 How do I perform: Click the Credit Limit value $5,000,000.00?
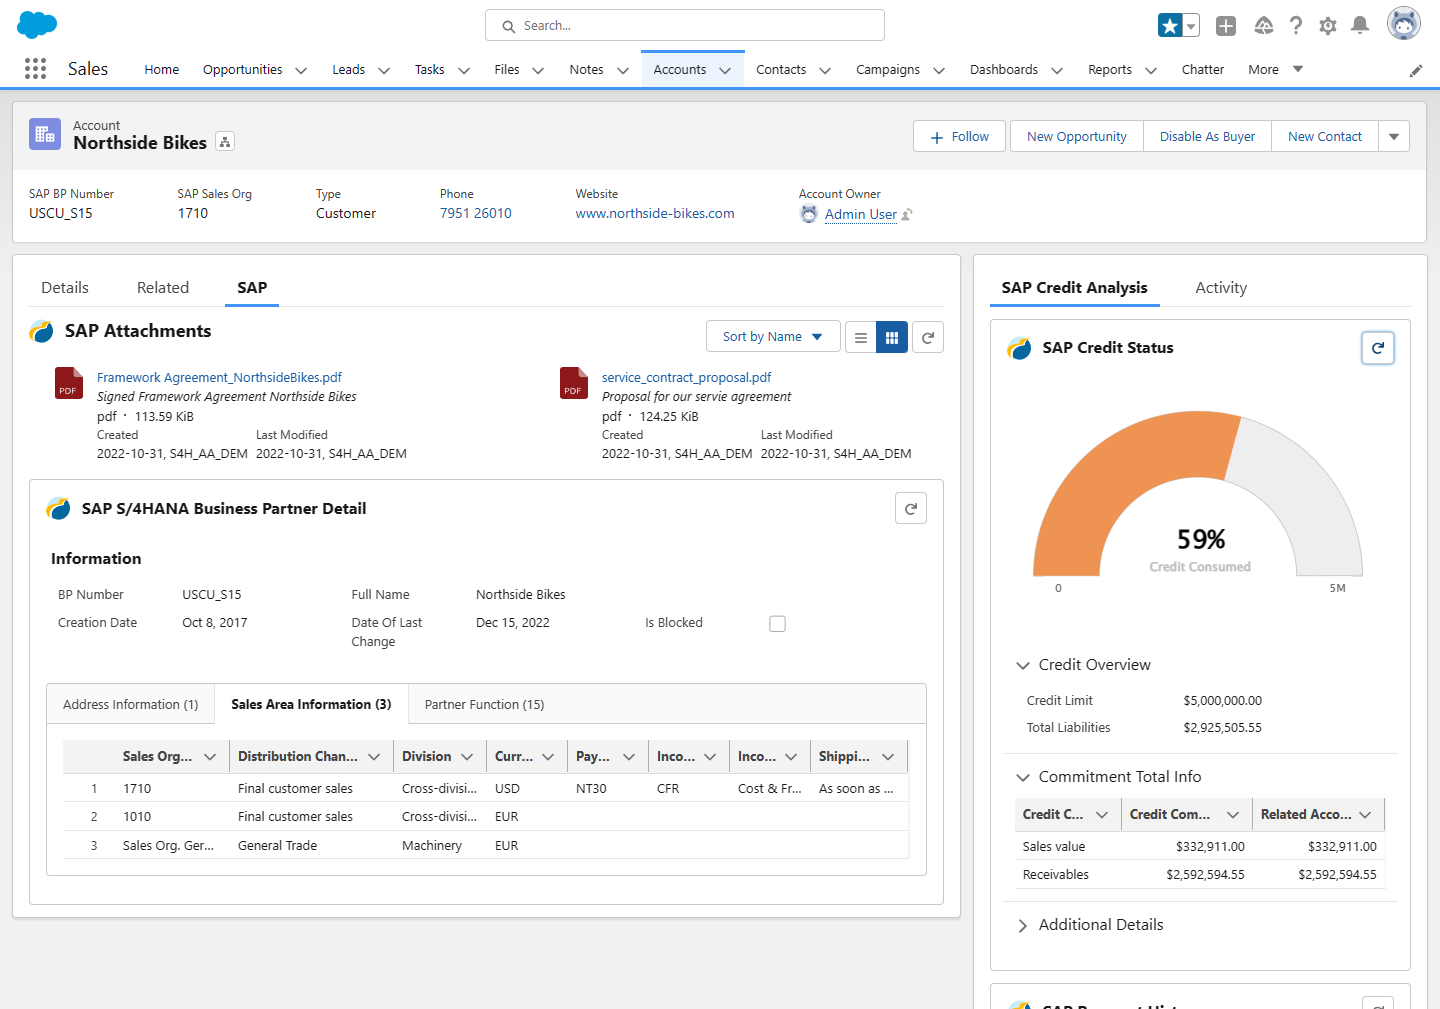coord(1223,701)
